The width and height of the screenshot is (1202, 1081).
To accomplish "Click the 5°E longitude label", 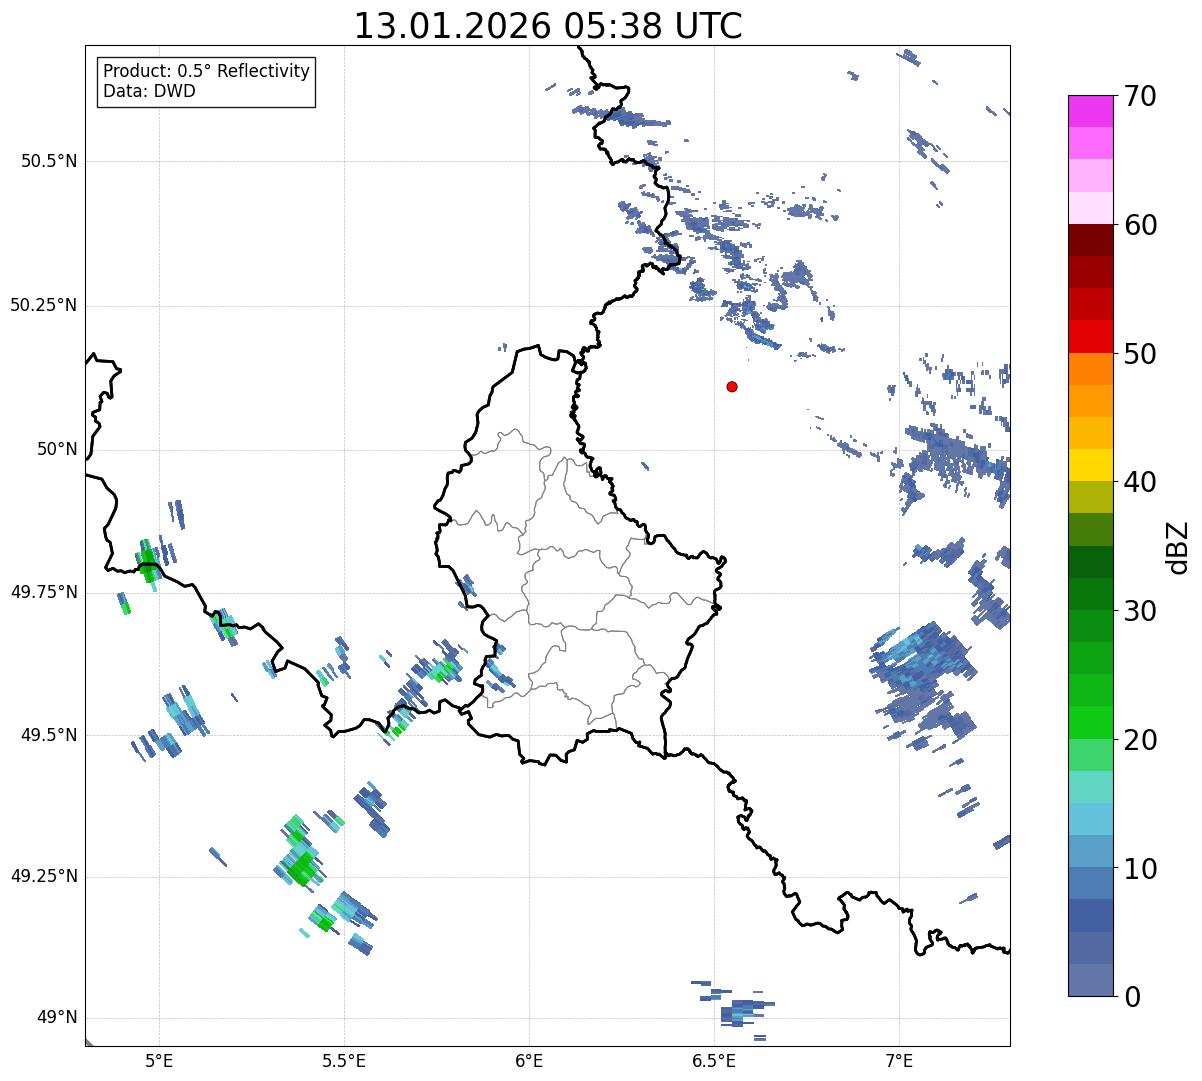I will pyautogui.click(x=159, y=1061).
